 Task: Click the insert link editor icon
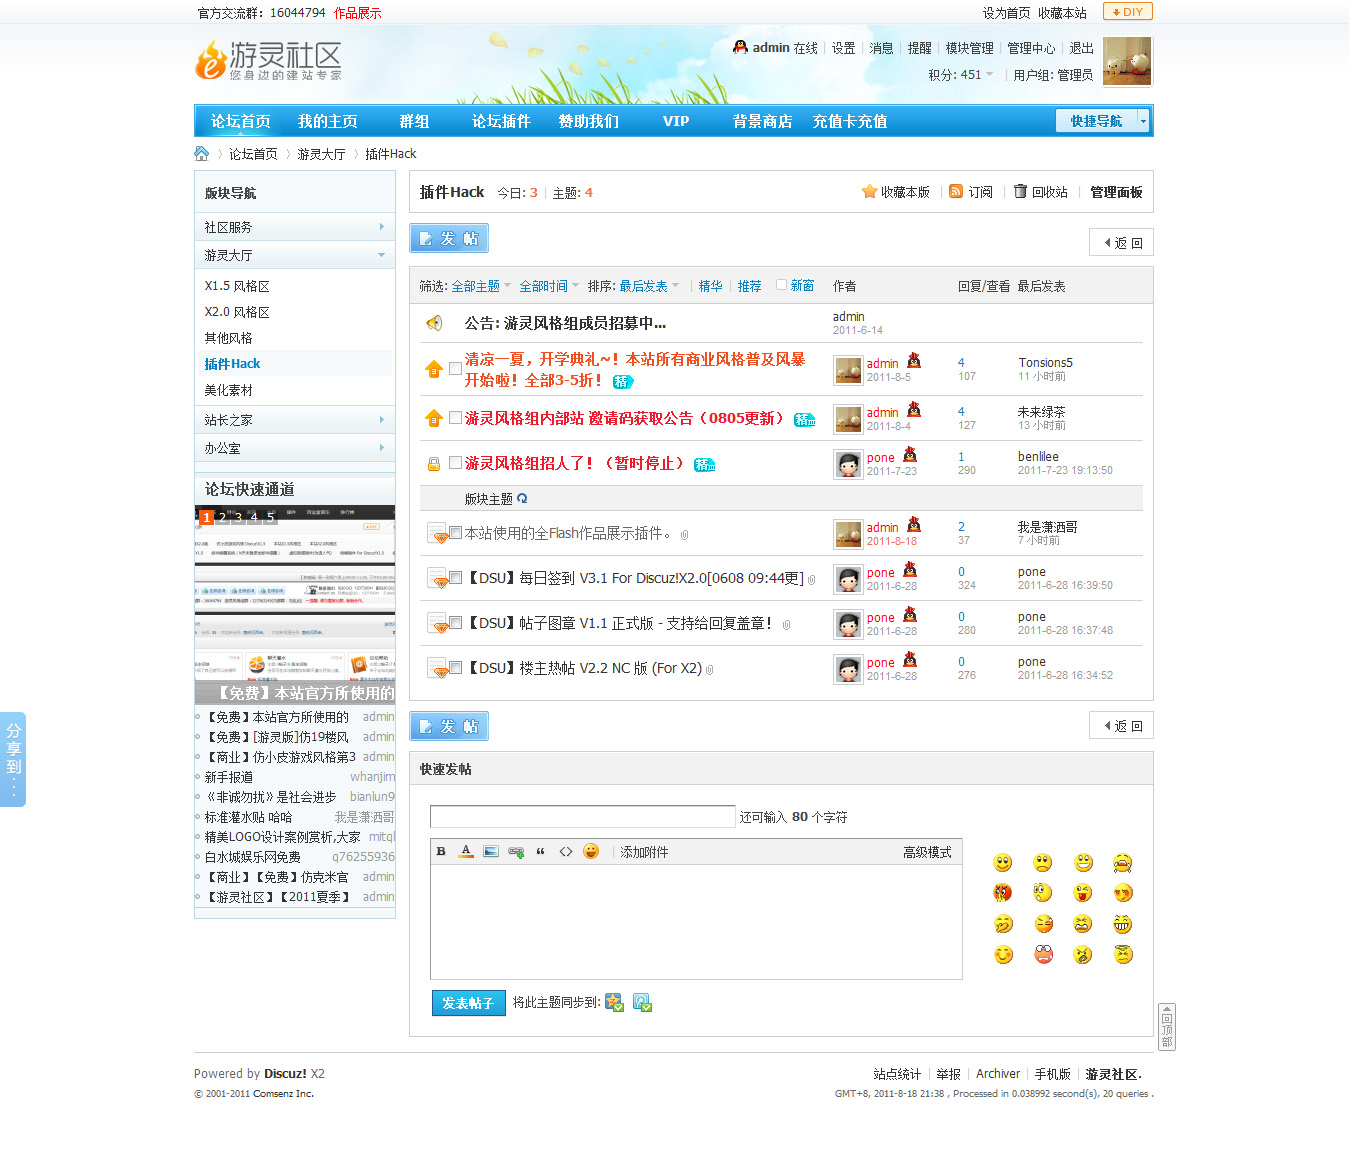(516, 851)
